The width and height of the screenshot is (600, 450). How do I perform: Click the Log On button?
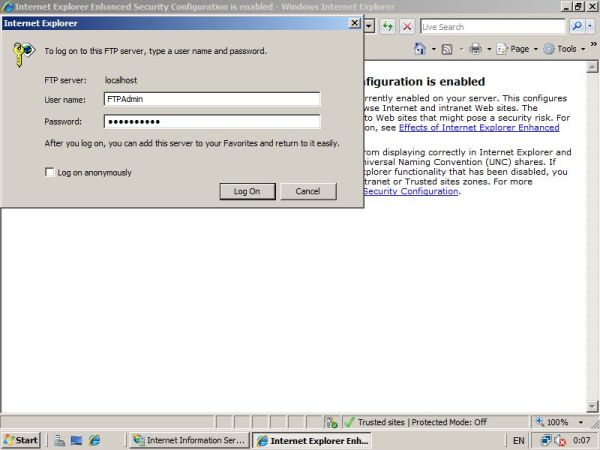[248, 191]
